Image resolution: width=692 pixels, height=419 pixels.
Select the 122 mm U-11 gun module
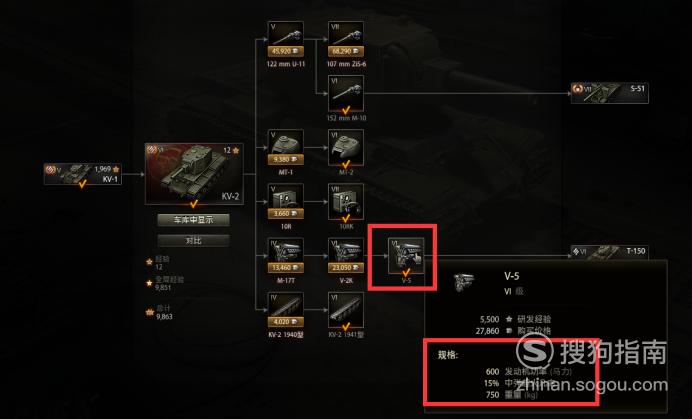[x=286, y=39]
